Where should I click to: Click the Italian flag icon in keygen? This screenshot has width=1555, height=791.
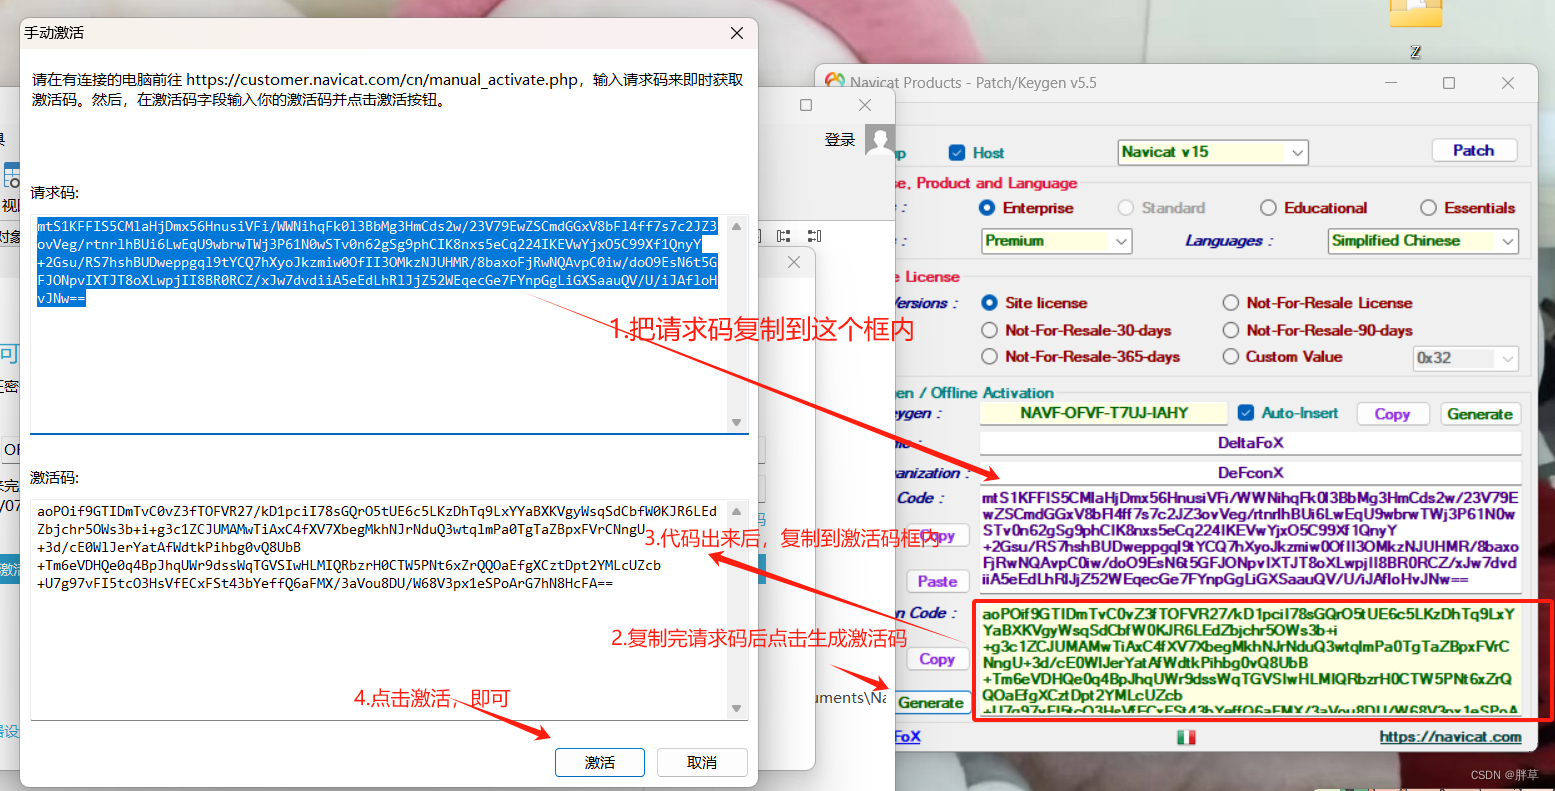(x=1186, y=737)
